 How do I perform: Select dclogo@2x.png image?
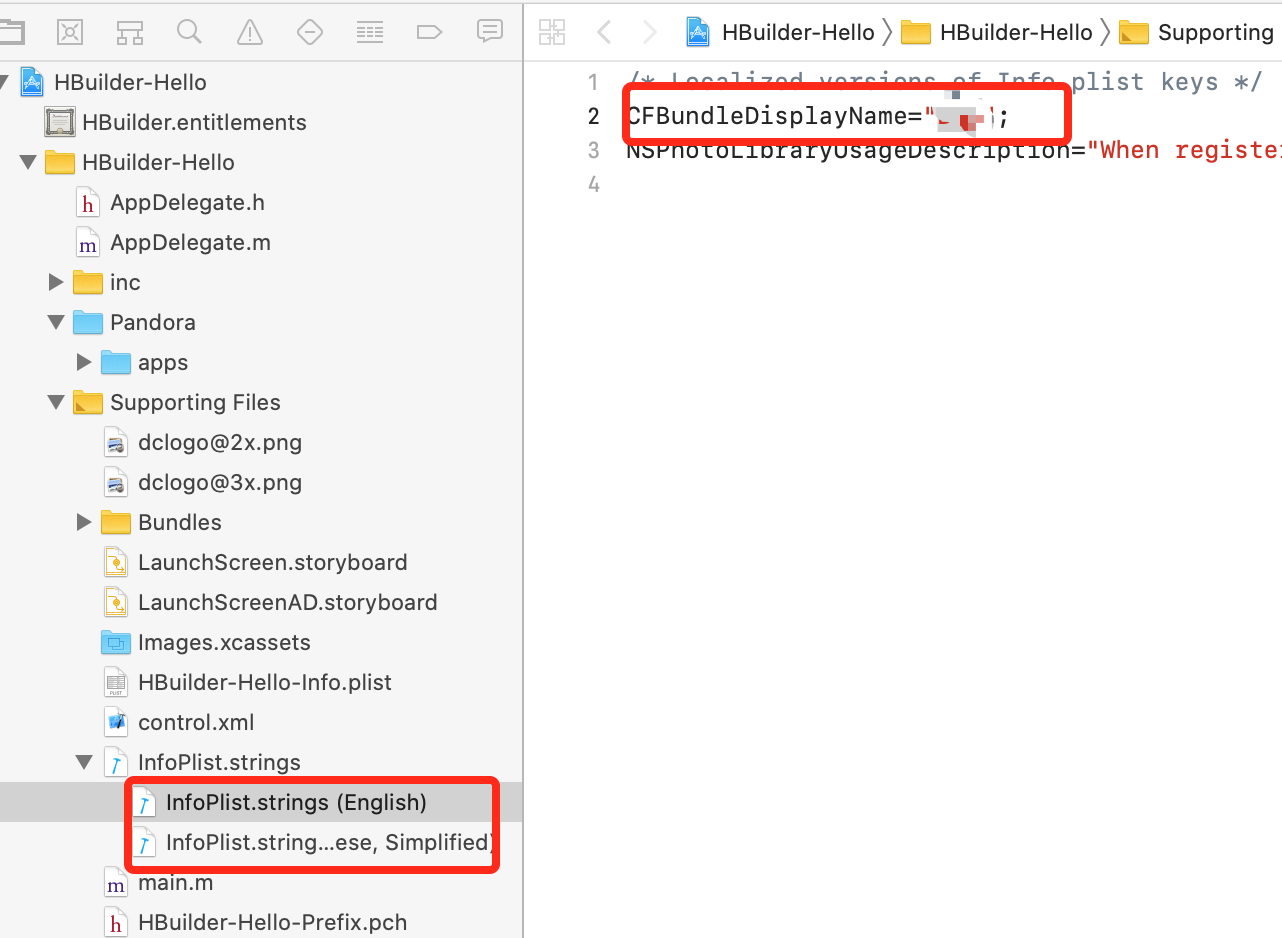click(220, 442)
